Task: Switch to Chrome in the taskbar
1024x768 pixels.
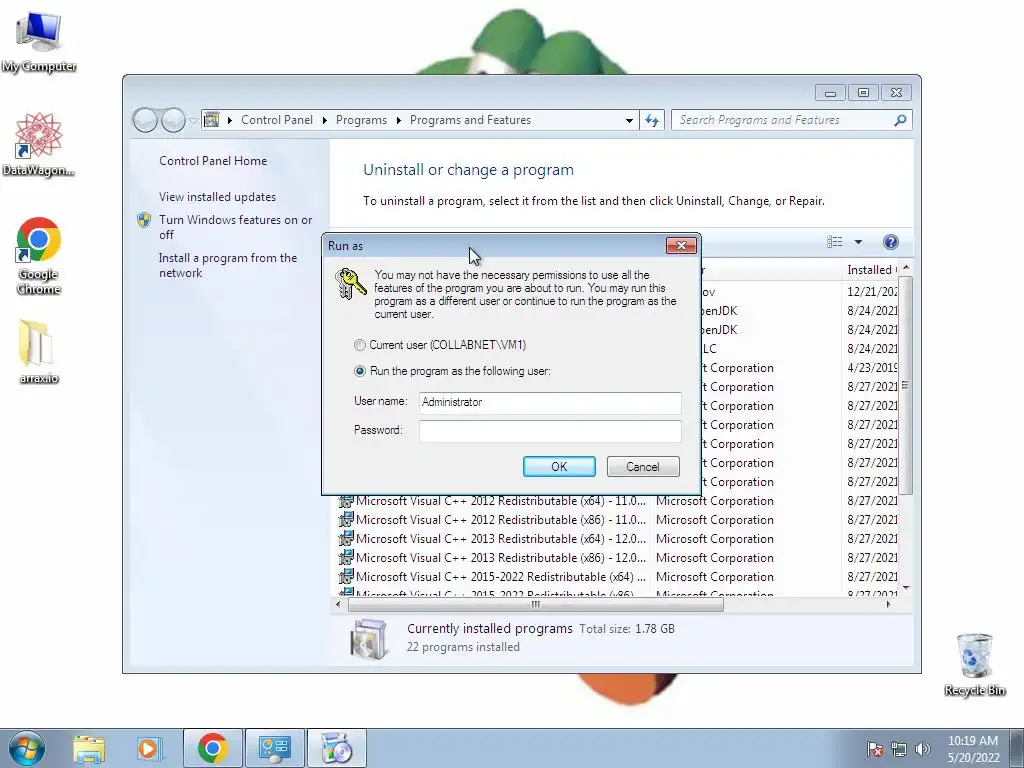Action: [x=212, y=748]
